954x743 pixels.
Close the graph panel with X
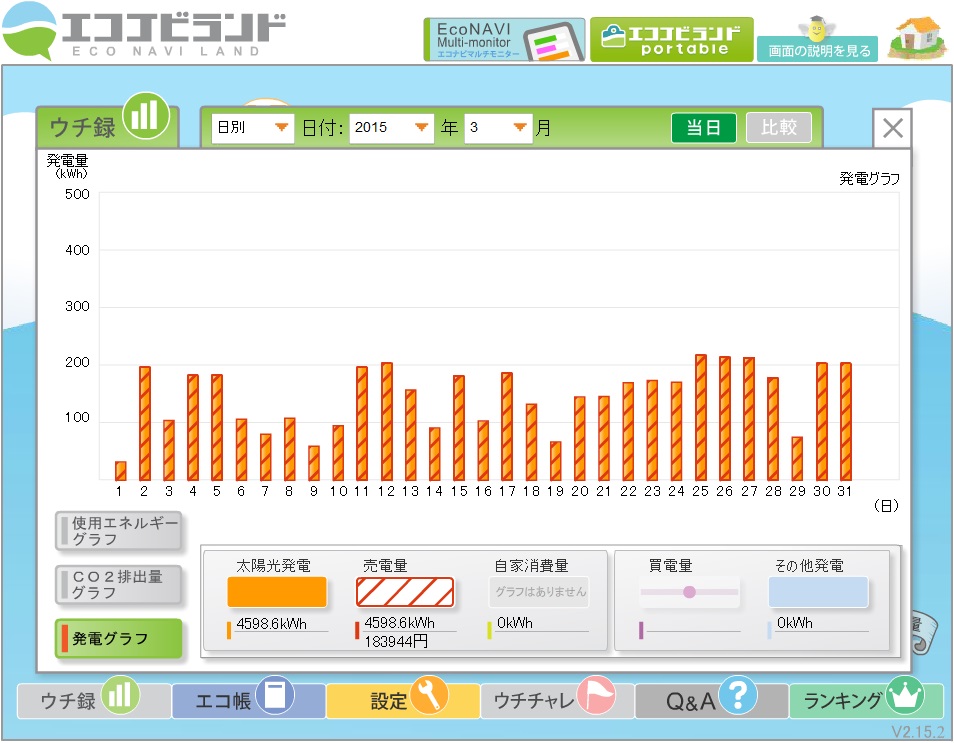click(893, 128)
